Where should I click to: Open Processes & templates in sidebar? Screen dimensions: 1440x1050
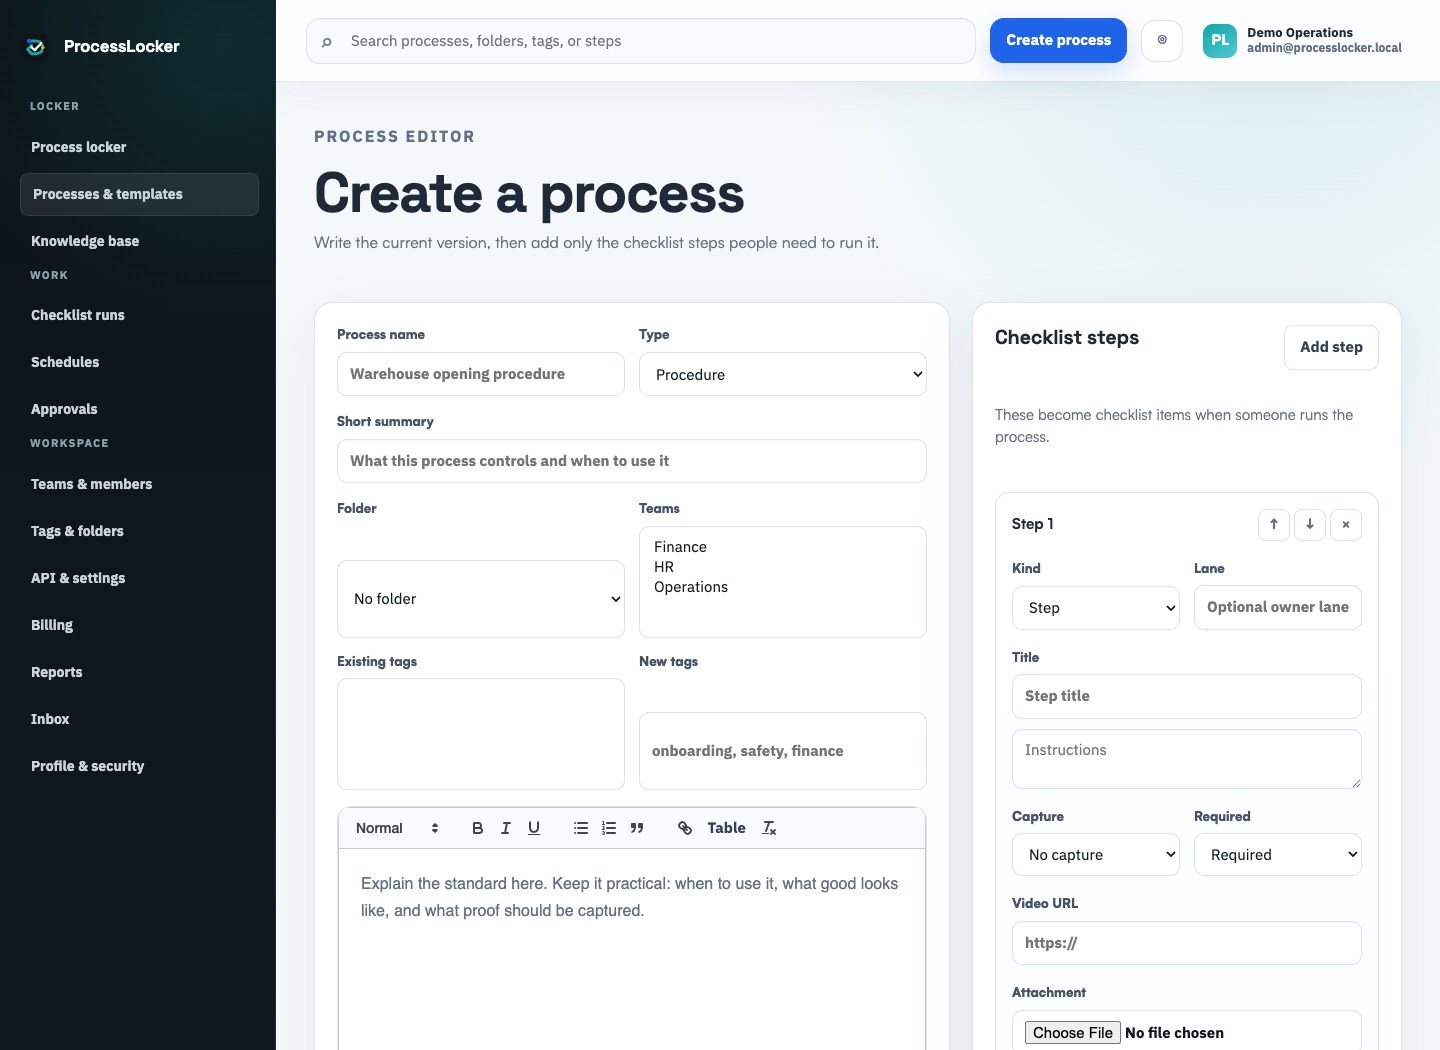pyautogui.click(x=139, y=194)
